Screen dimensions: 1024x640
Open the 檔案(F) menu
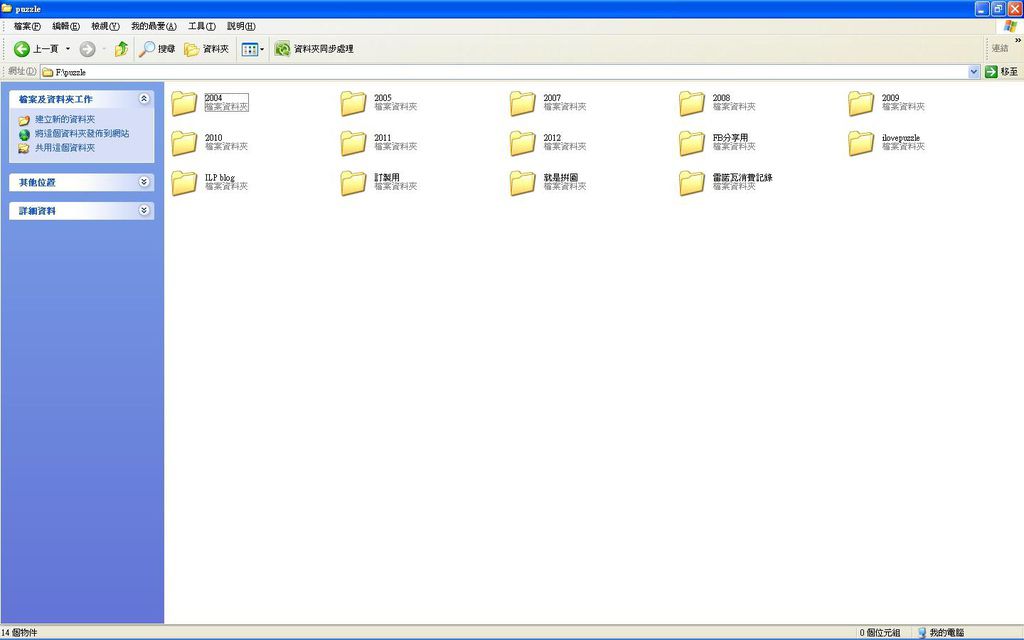click(27, 26)
